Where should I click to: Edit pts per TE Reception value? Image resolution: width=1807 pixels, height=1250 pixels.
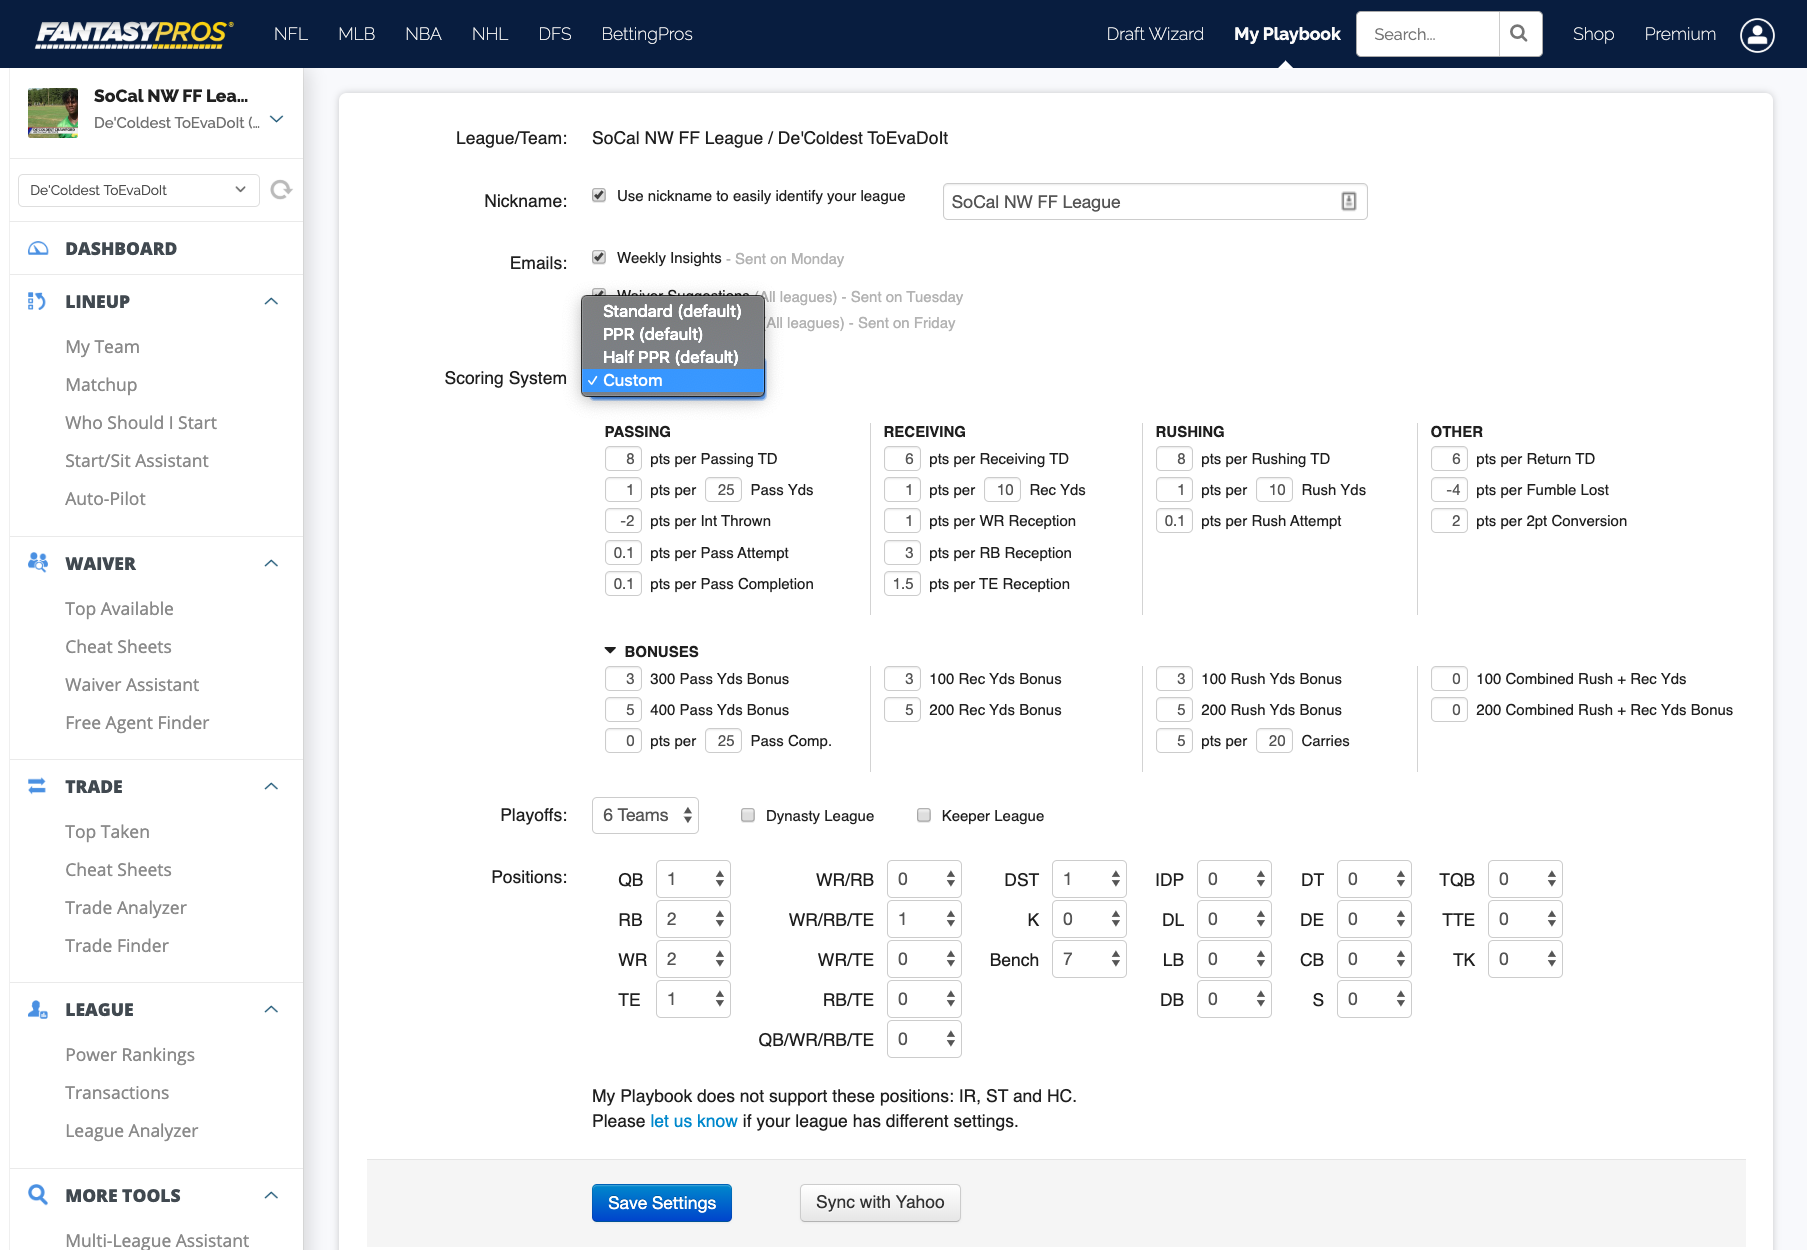(x=902, y=584)
